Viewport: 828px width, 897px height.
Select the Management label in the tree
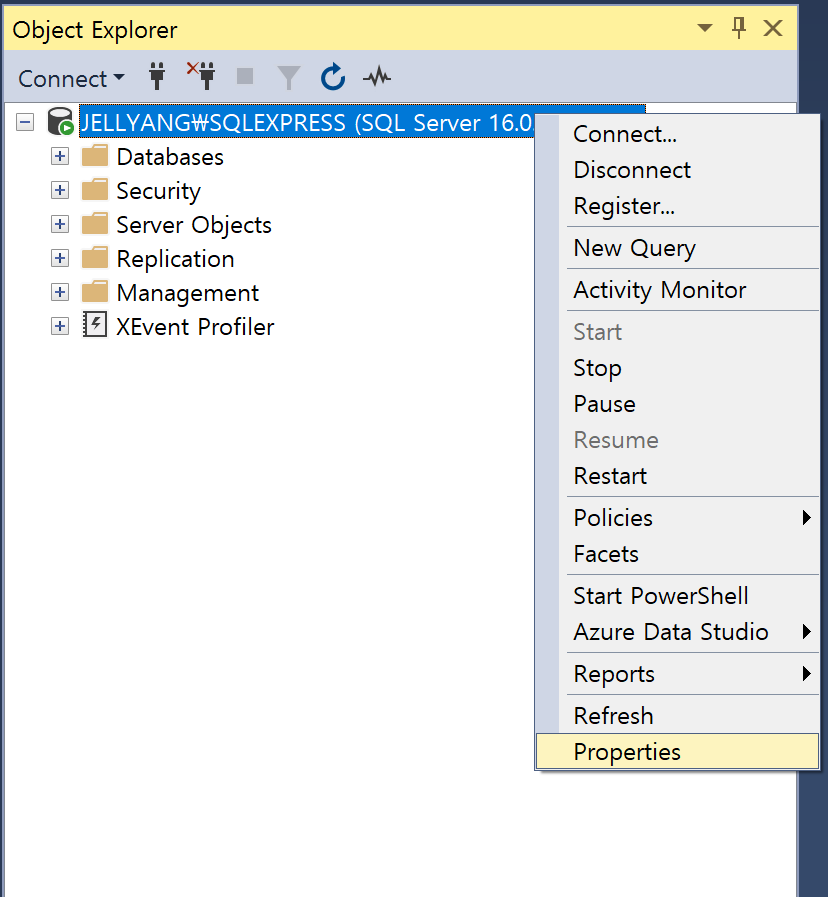click(x=188, y=293)
